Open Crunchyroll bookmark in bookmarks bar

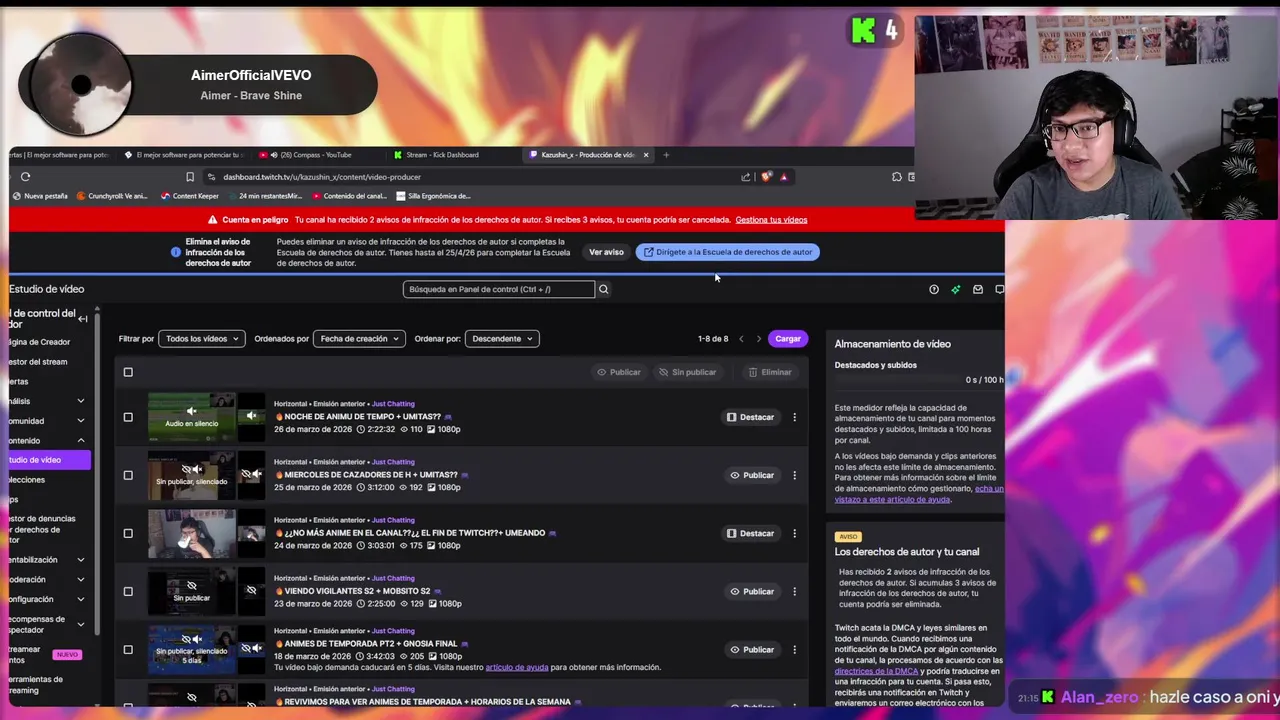pyautogui.click(x=112, y=196)
